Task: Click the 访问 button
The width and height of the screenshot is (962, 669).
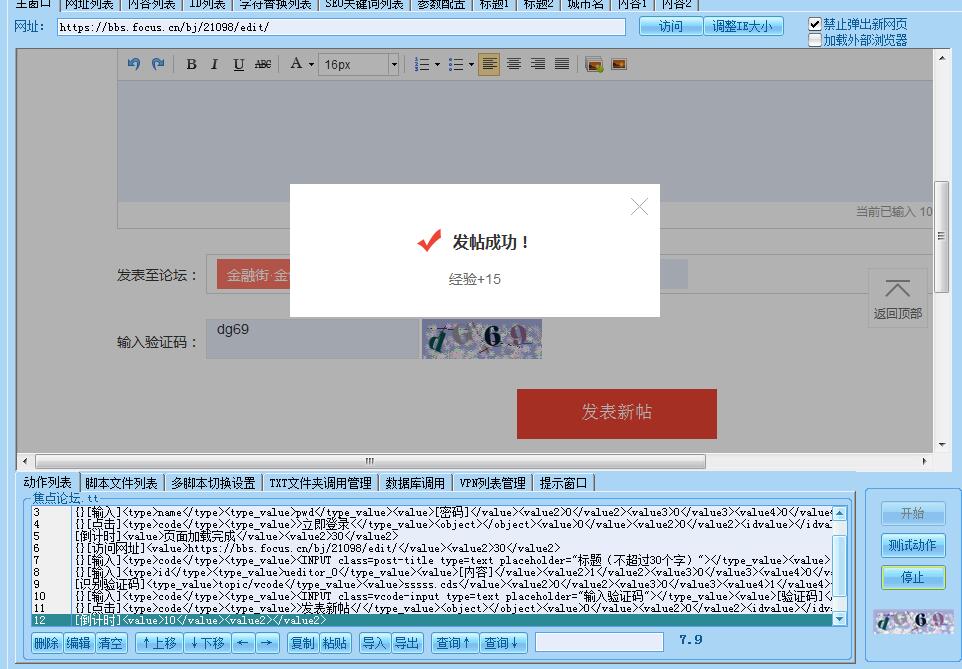Action: 671,26
